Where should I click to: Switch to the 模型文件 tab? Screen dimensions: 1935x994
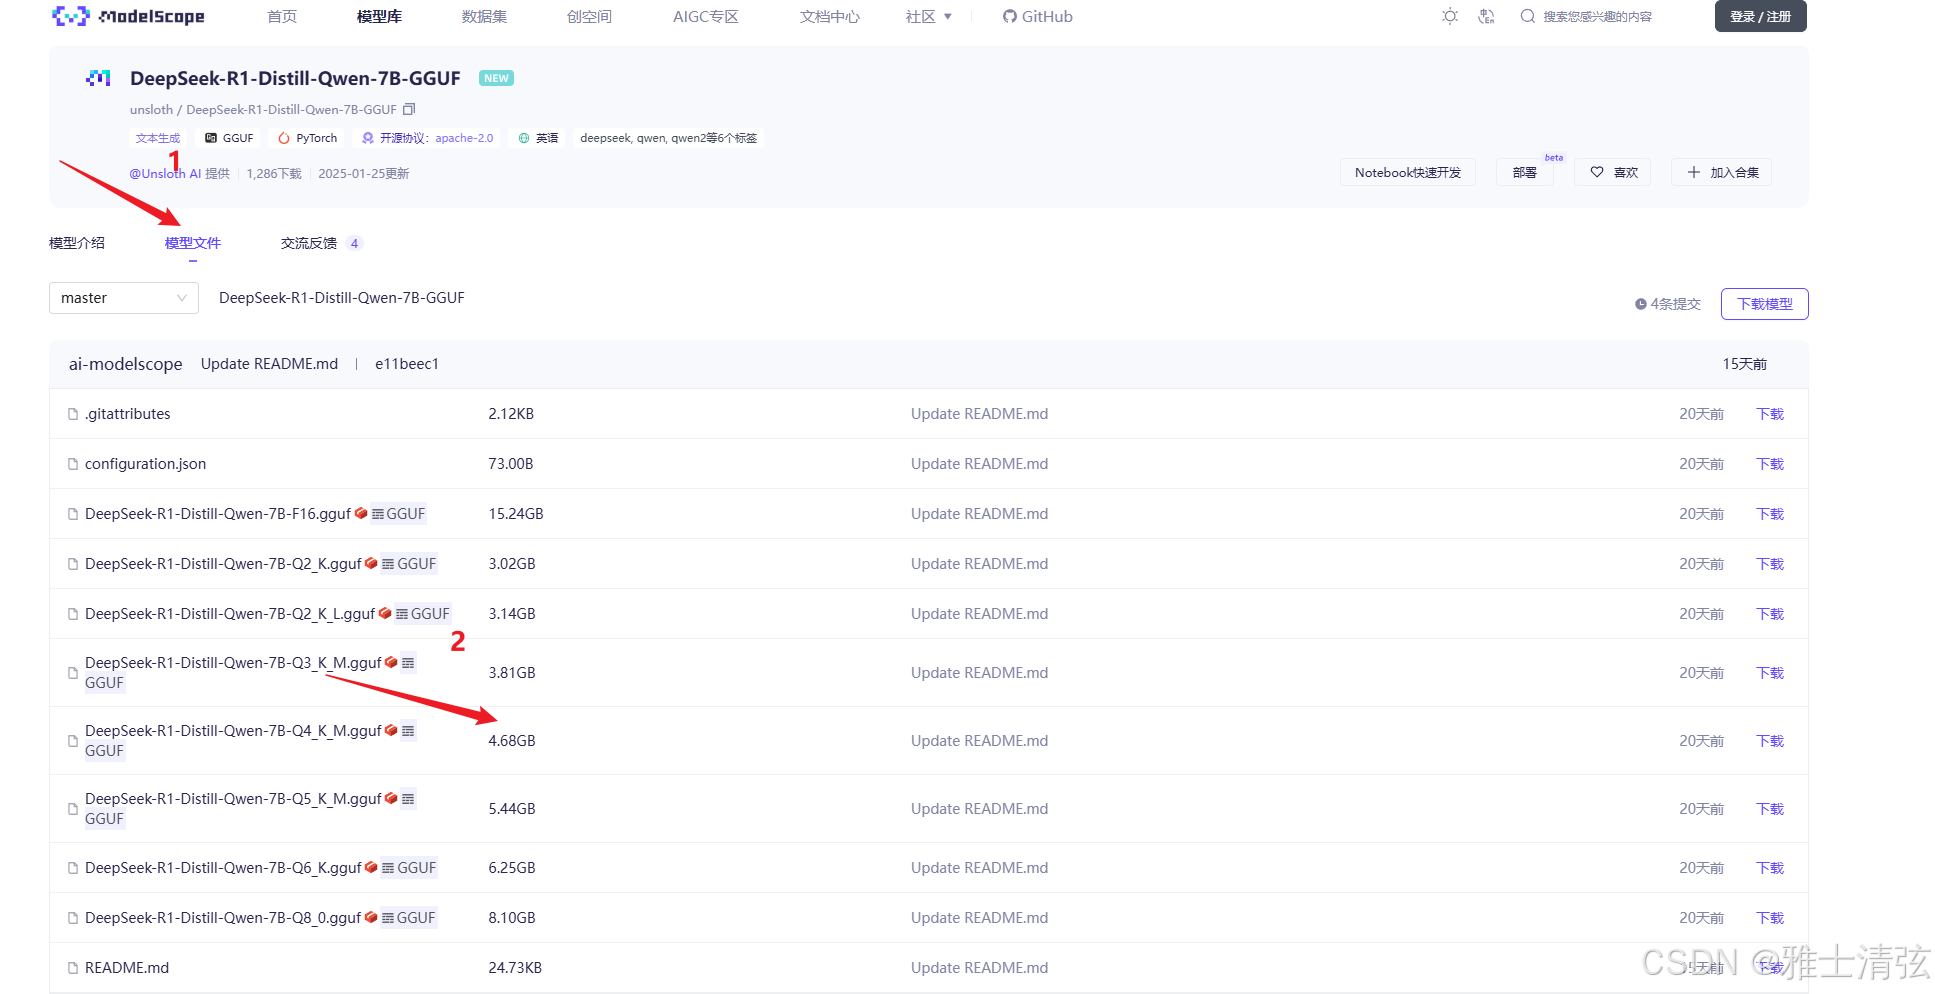pyautogui.click(x=193, y=243)
